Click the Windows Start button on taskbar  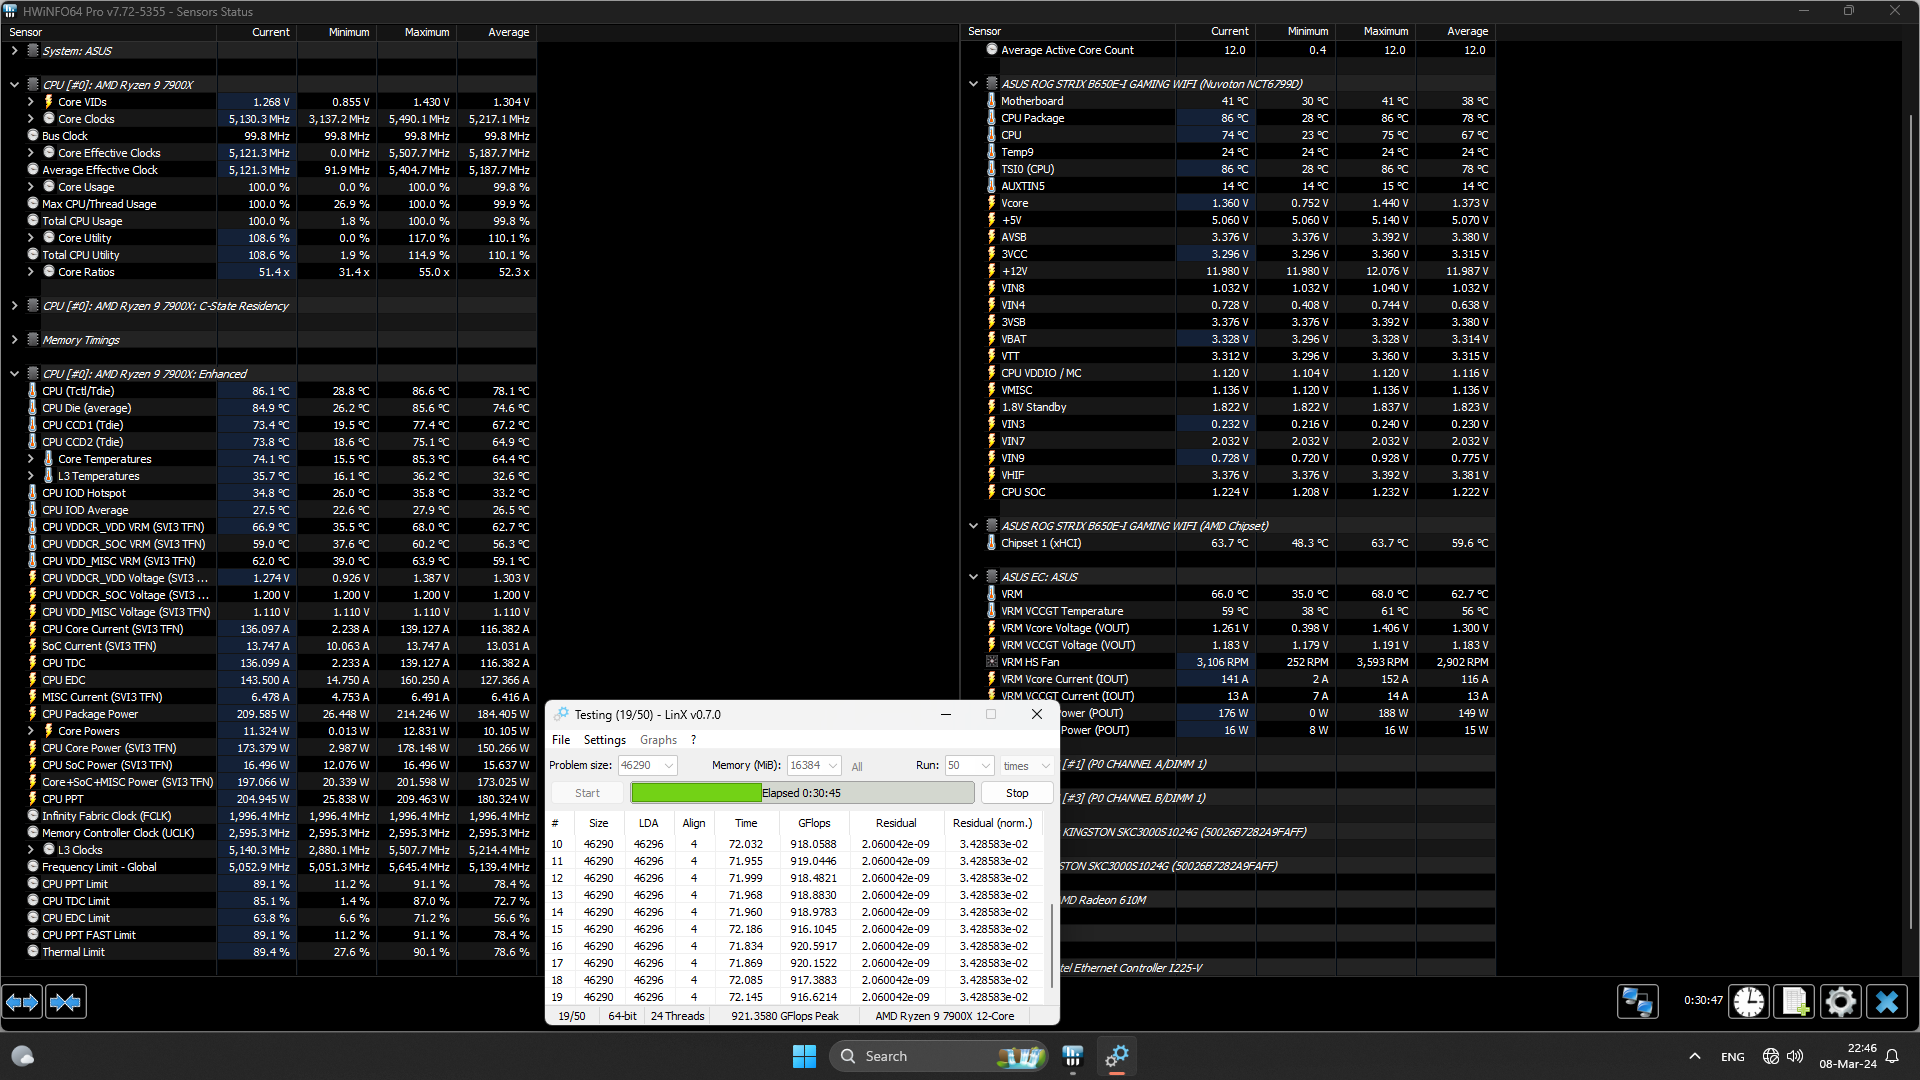pyautogui.click(x=804, y=1056)
